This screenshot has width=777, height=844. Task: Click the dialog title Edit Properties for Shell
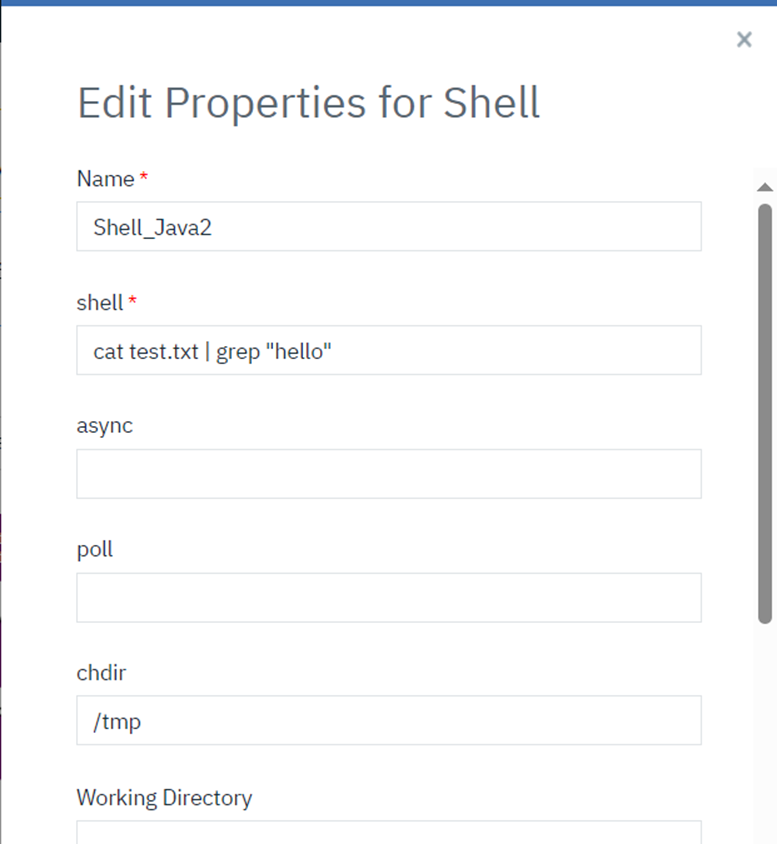pyautogui.click(x=307, y=102)
